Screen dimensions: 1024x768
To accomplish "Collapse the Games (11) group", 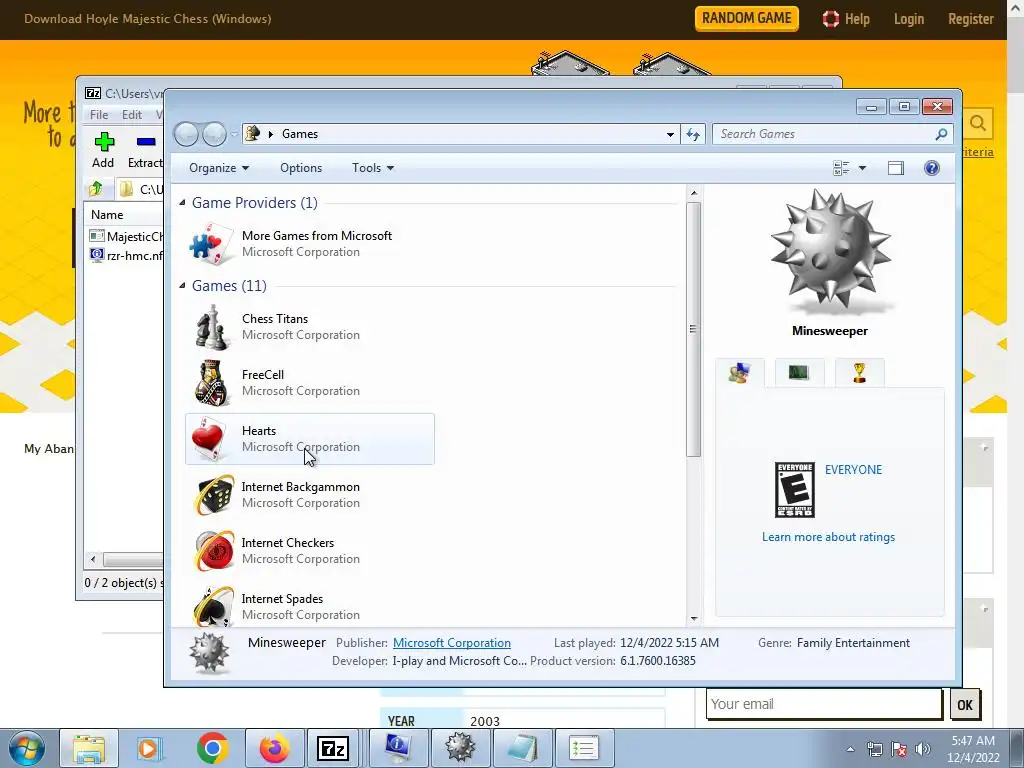I will (x=182, y=286).
